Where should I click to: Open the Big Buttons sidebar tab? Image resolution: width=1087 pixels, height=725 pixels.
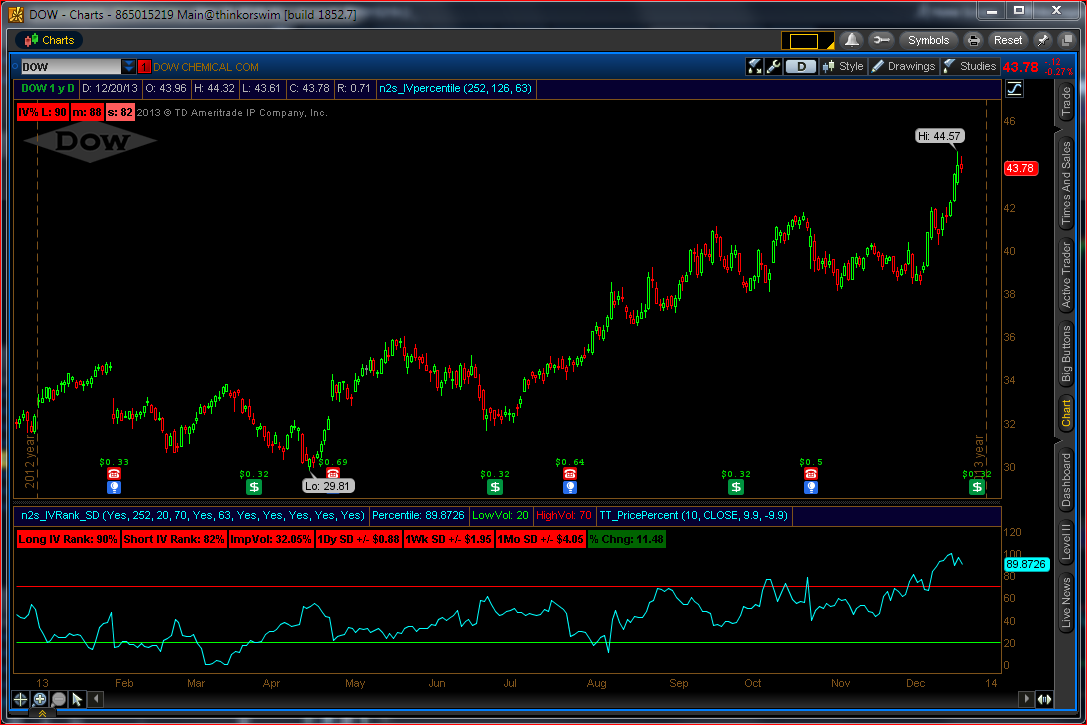pyautogui.click(x=1066, y=354)
